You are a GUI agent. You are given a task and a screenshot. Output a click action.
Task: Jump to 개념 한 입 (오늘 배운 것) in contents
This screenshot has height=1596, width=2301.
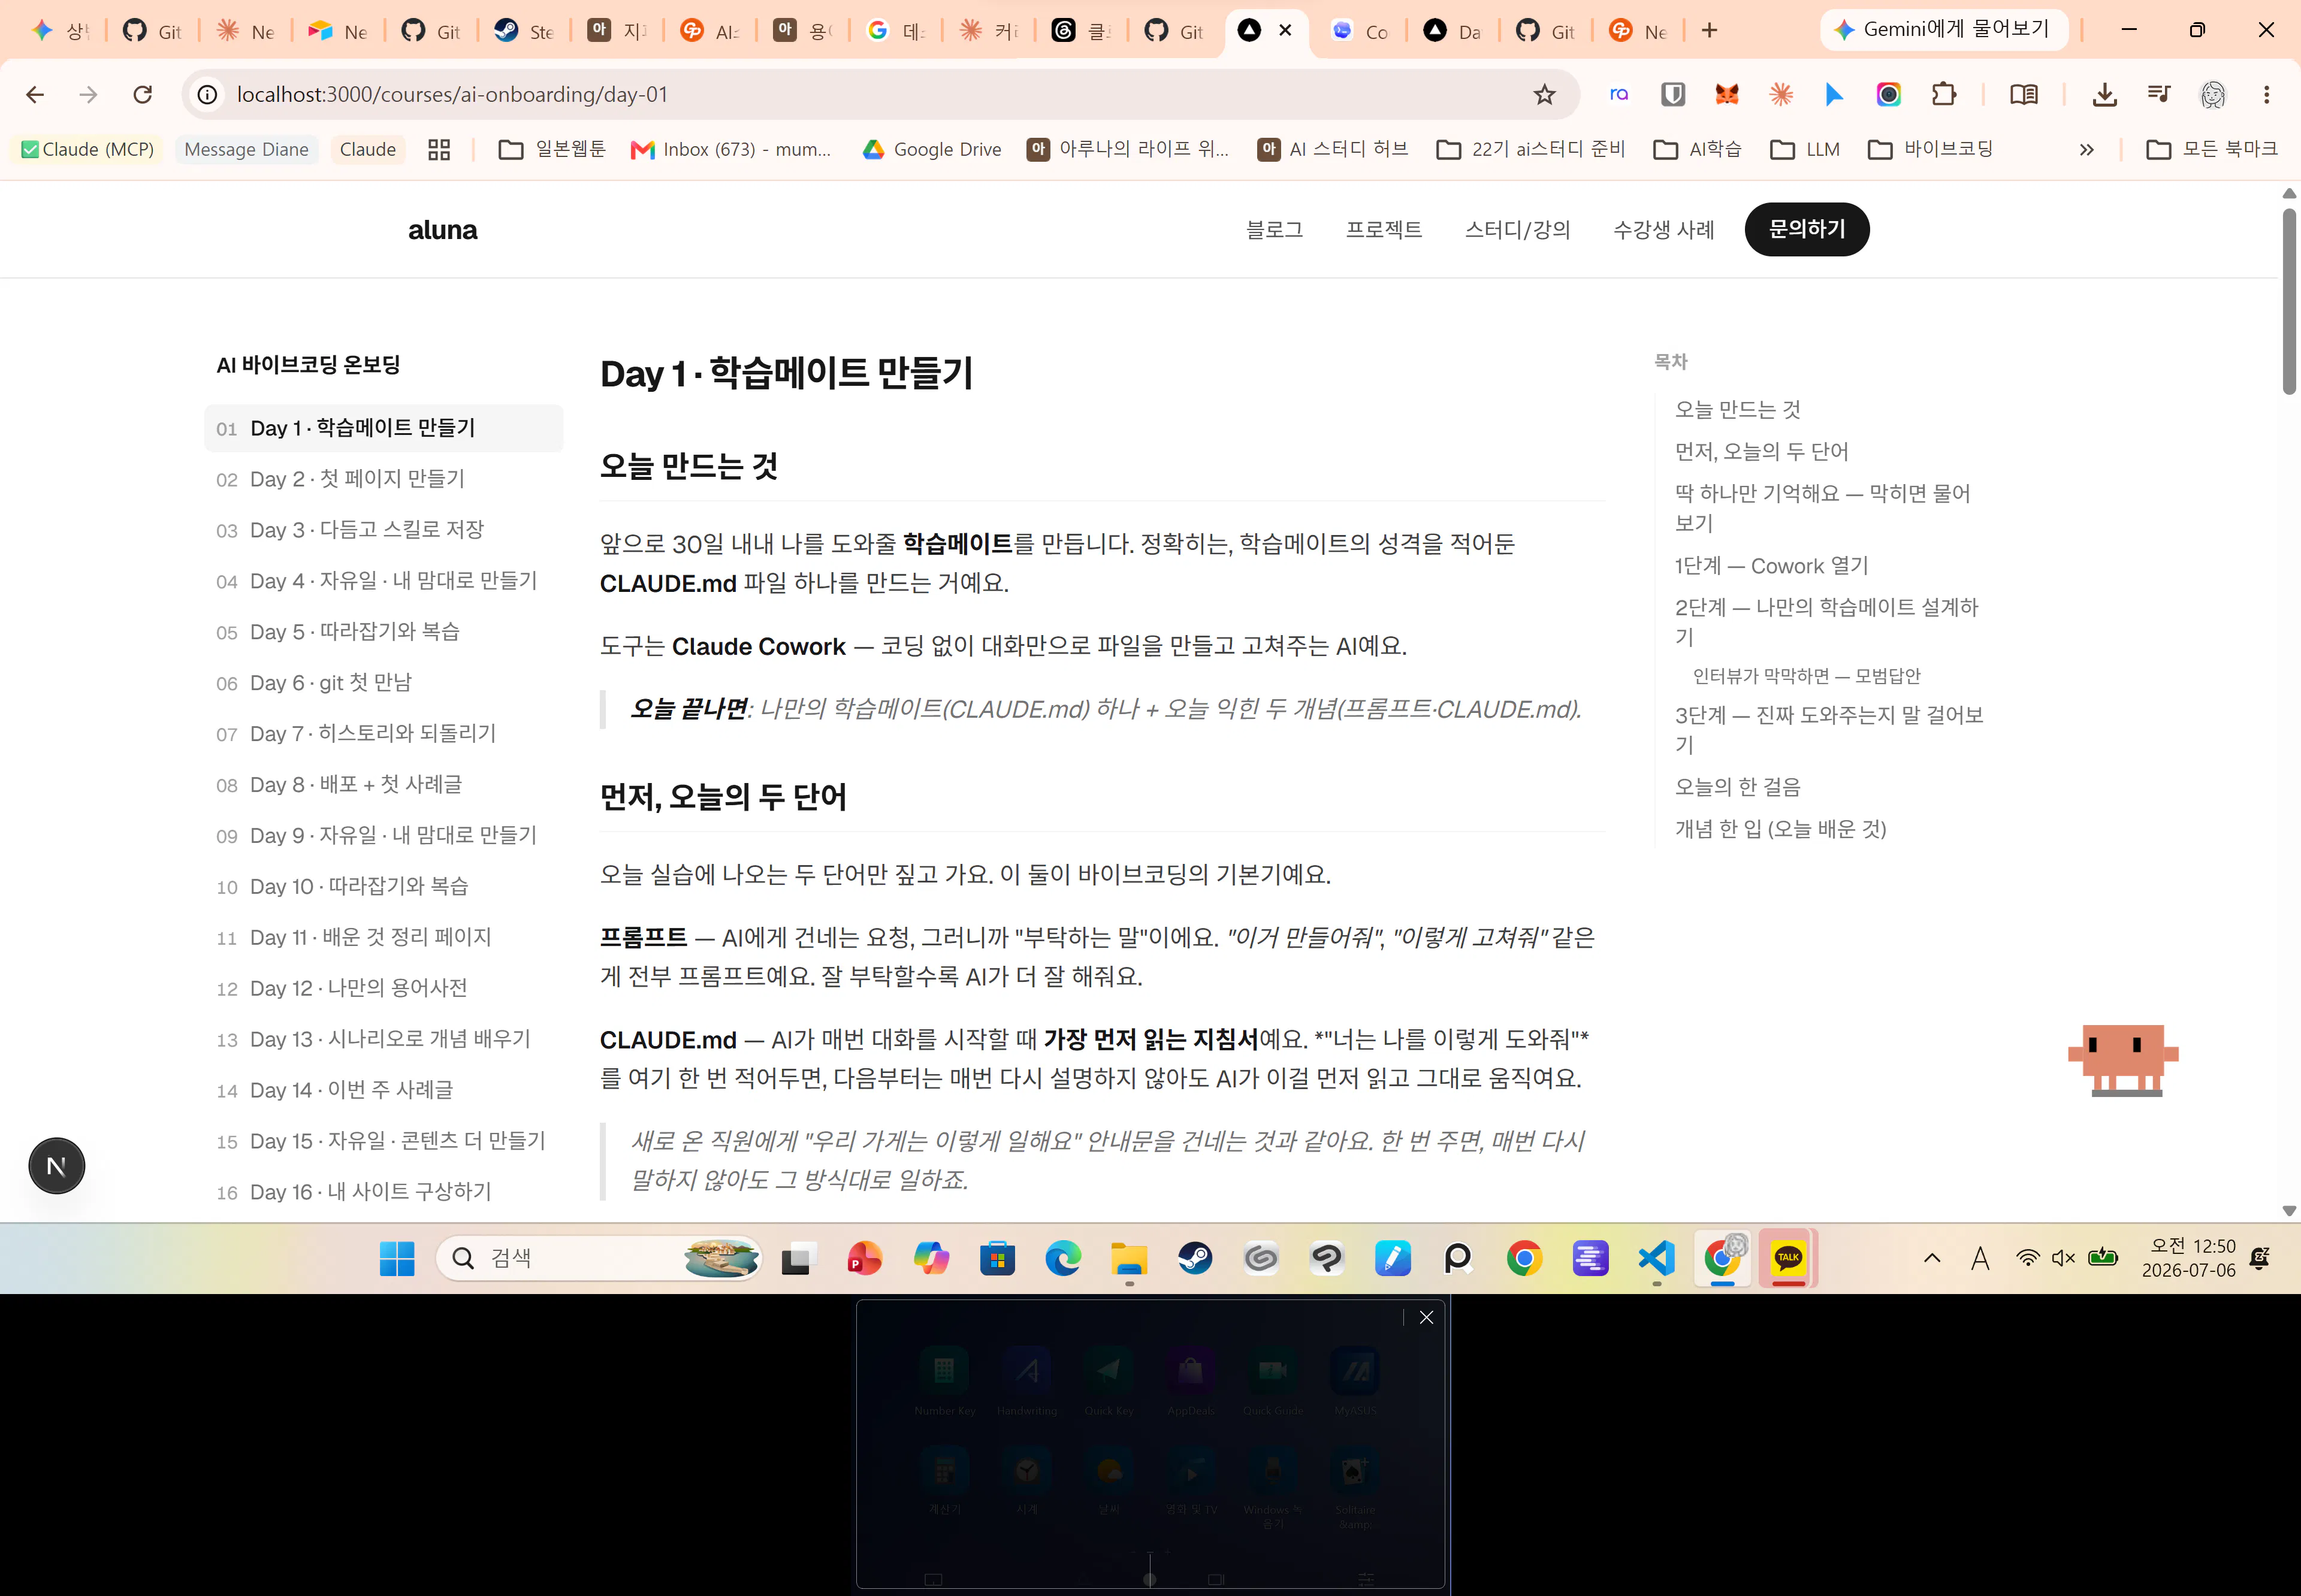click(1780, 829)
